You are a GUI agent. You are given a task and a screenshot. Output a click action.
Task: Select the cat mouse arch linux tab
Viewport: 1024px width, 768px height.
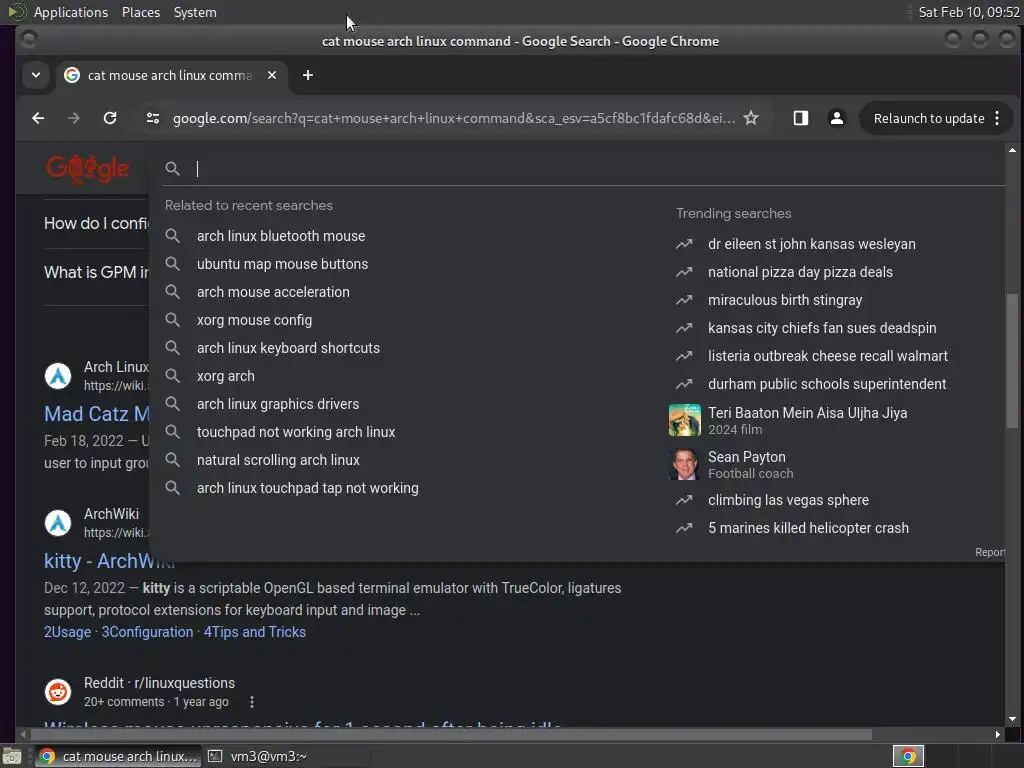point(171,75)
